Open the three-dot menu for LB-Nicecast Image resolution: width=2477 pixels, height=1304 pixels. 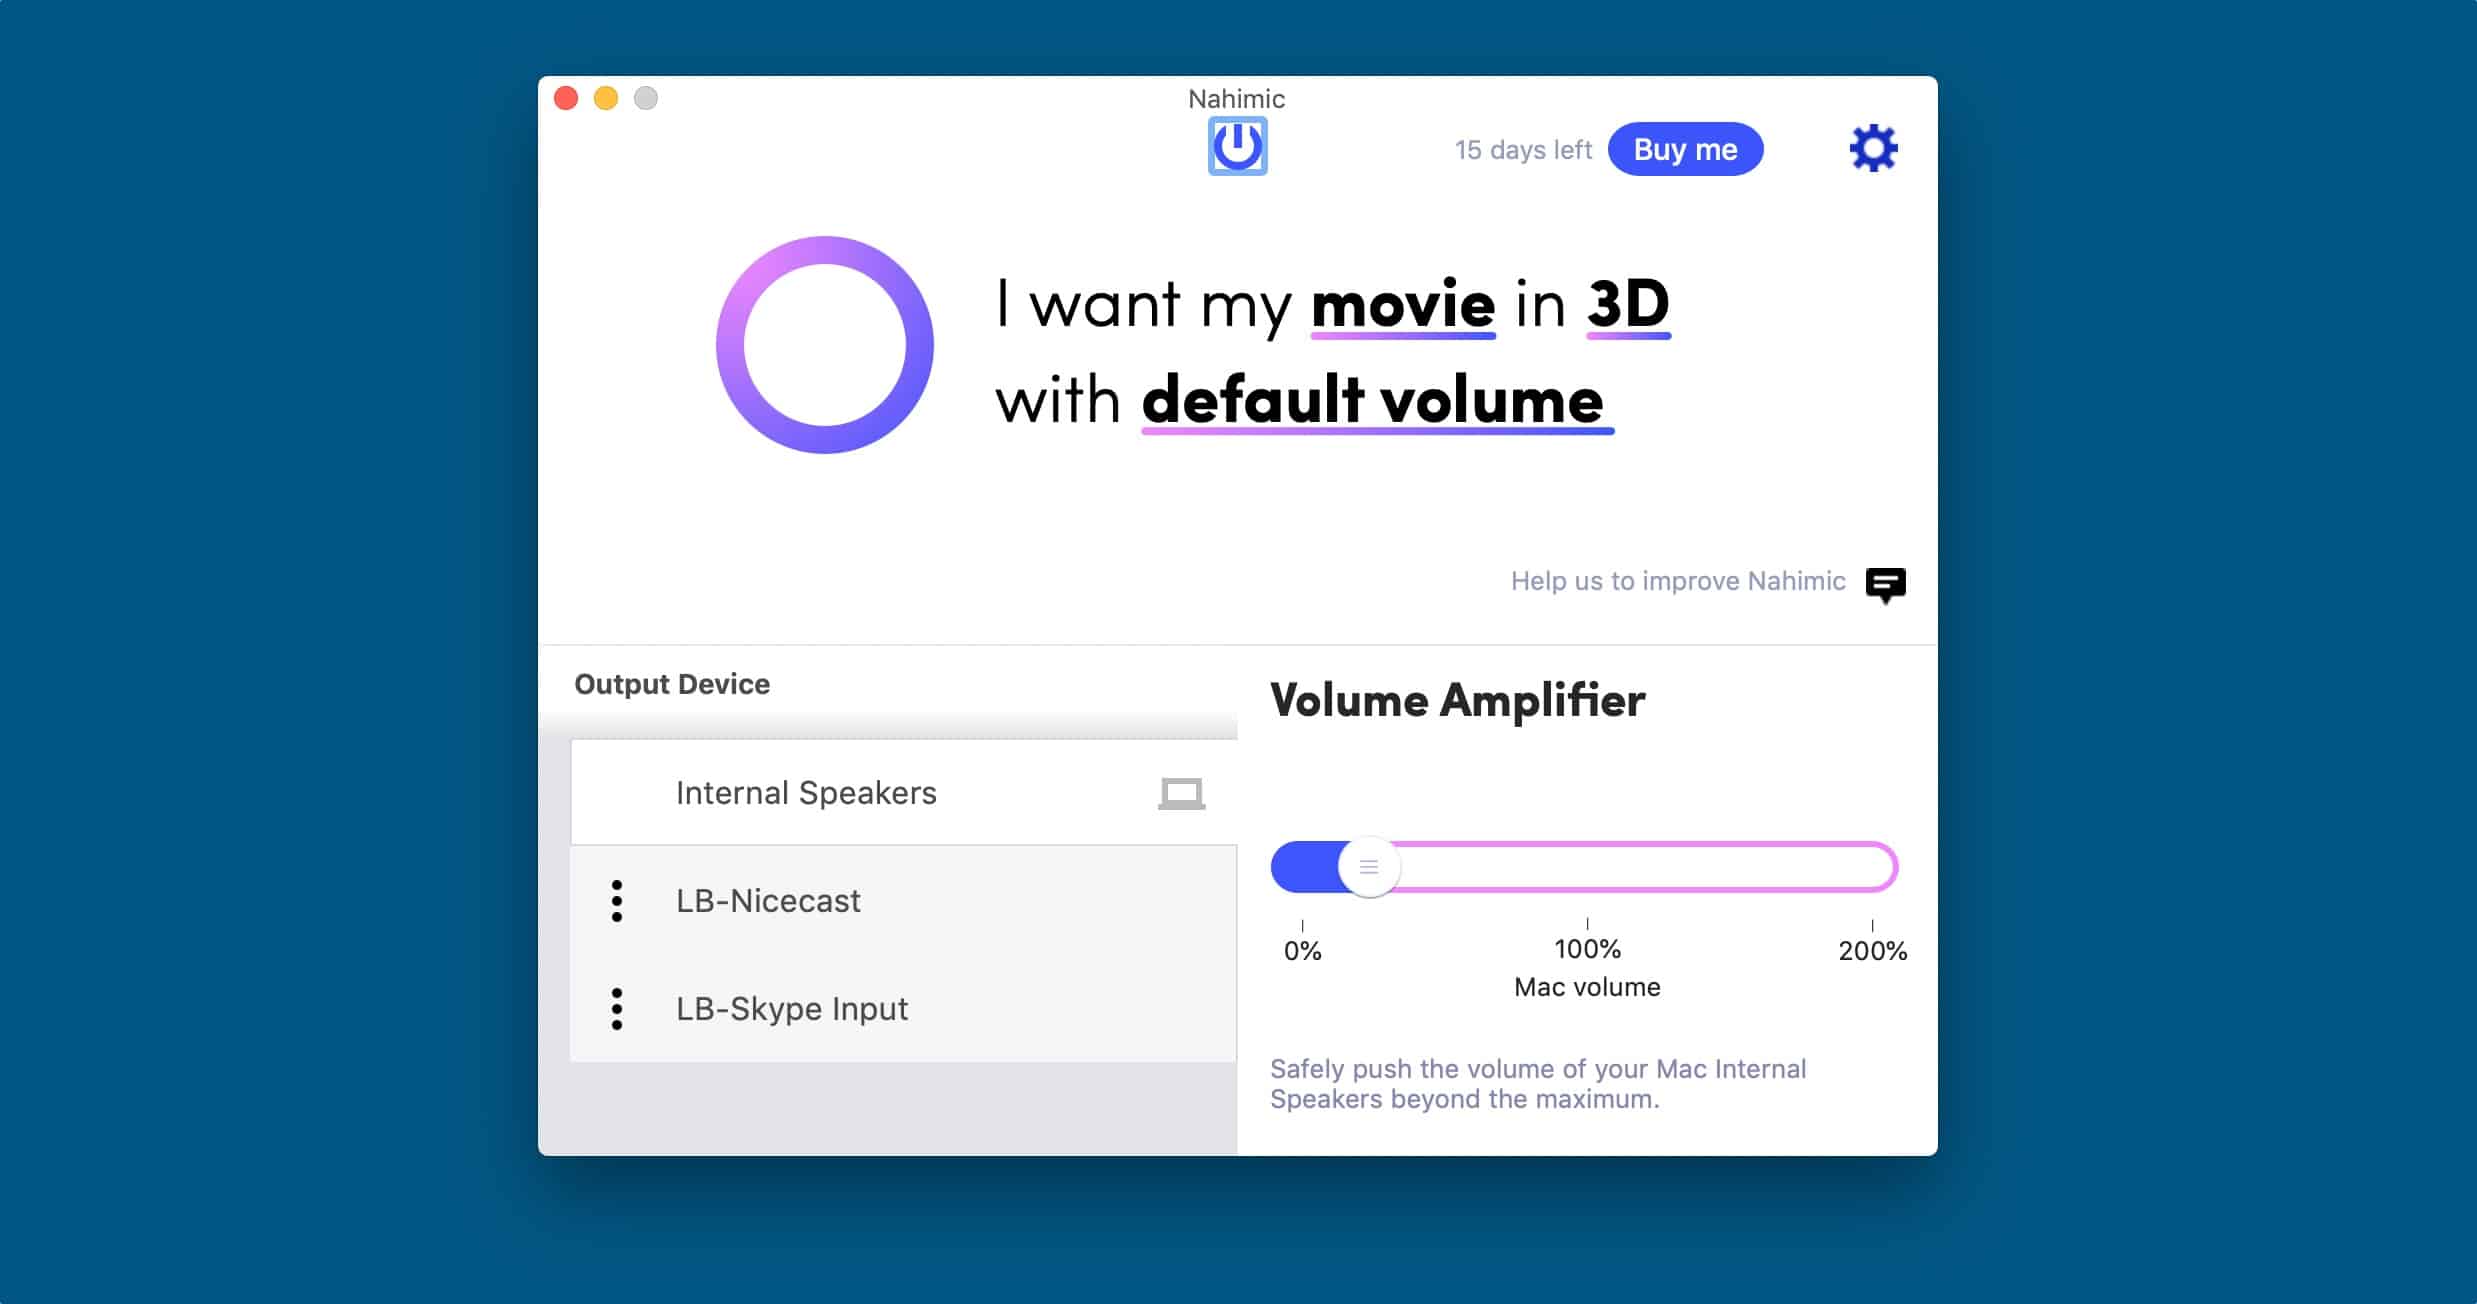click(617, 901)
